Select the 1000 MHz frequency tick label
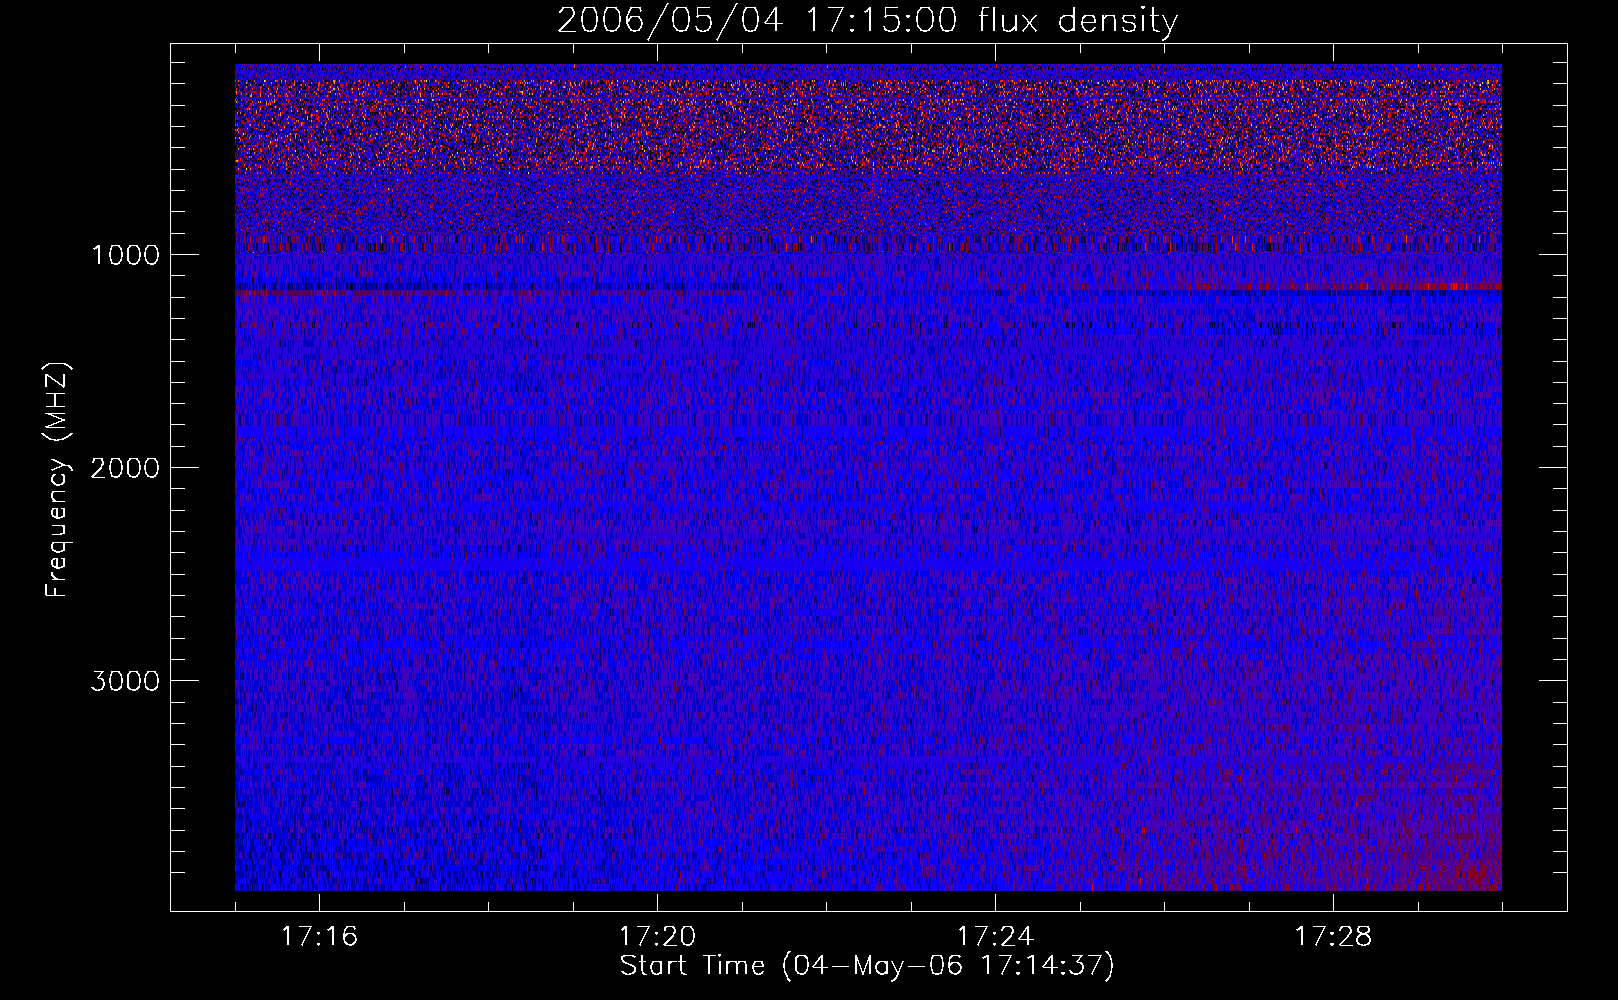1618x1000 pixels. (x=125, y=255)
